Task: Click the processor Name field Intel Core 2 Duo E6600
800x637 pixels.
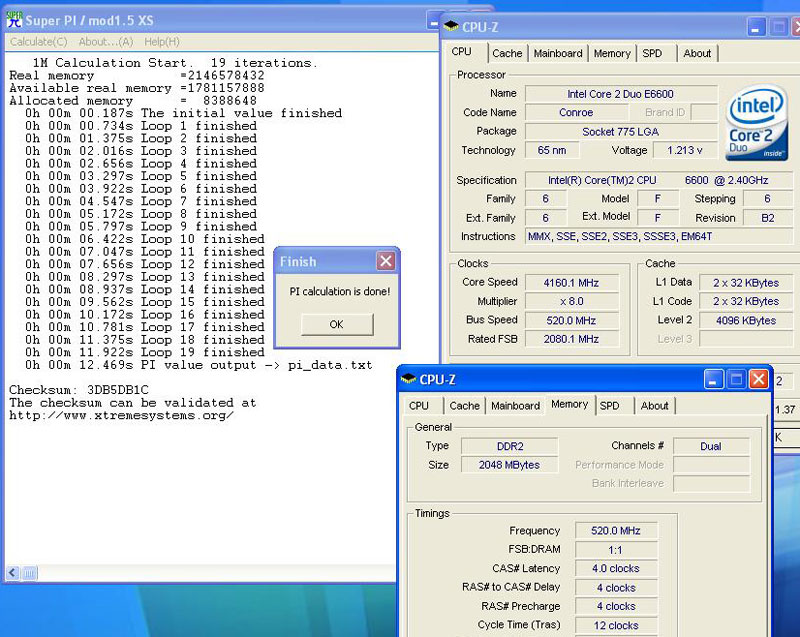Action: [x=621, y=94]
